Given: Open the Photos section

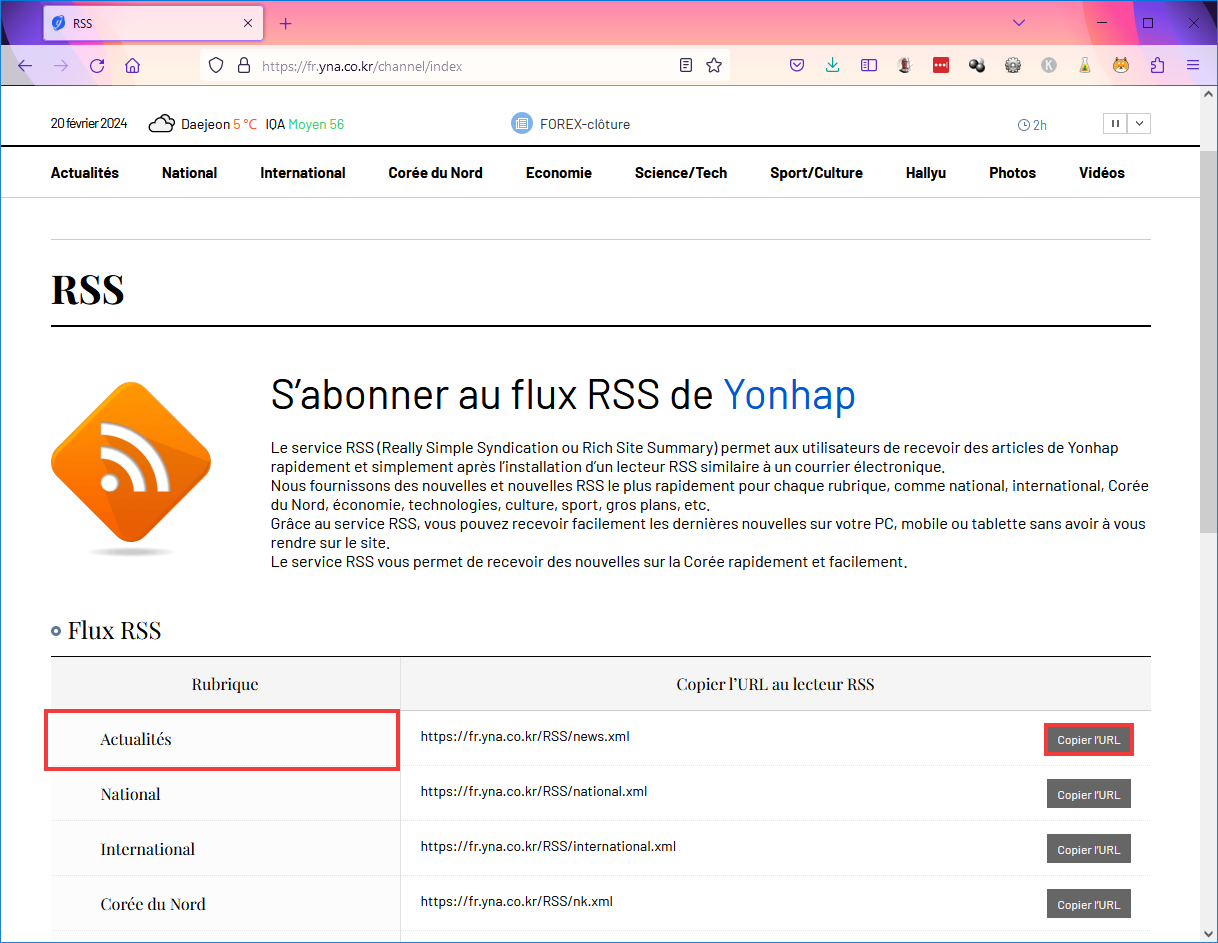Looking at the screenshot, I should click(1012, 173).
